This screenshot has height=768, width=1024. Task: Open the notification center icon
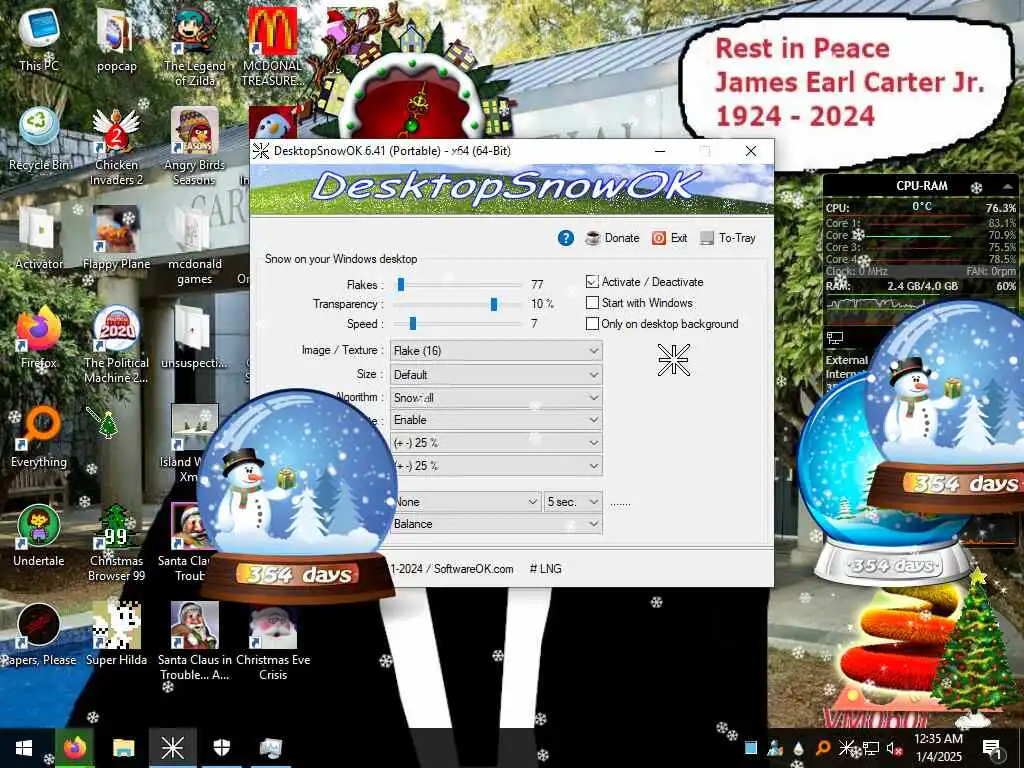pos(993,748)
